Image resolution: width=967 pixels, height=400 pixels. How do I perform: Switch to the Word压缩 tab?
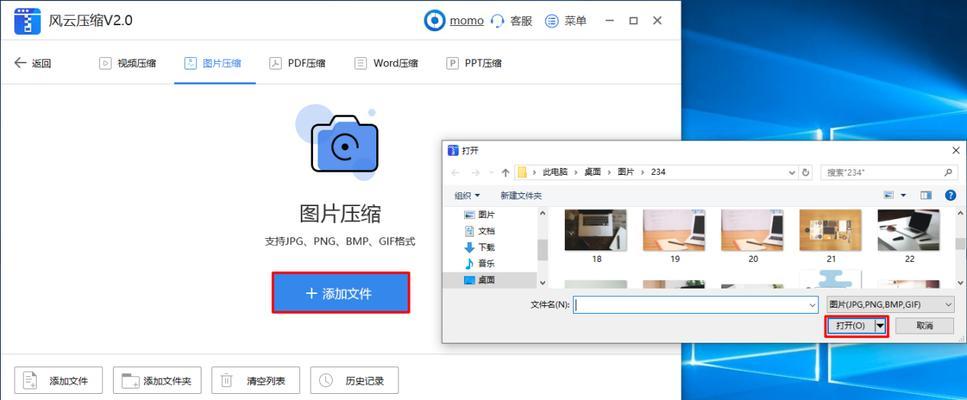click(387, 63)
